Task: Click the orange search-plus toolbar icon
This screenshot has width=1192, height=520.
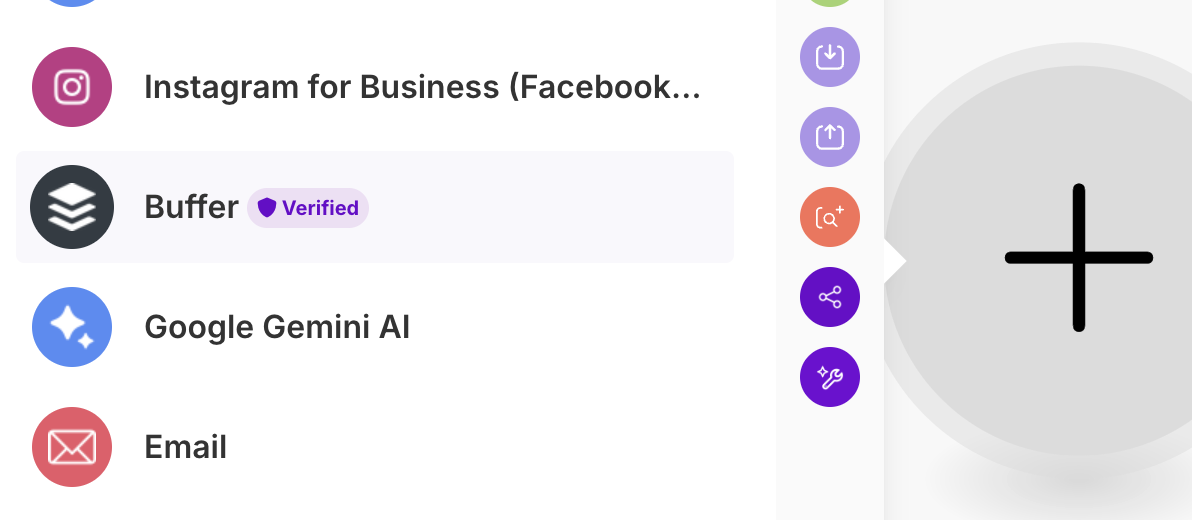Action: point(830,217)
